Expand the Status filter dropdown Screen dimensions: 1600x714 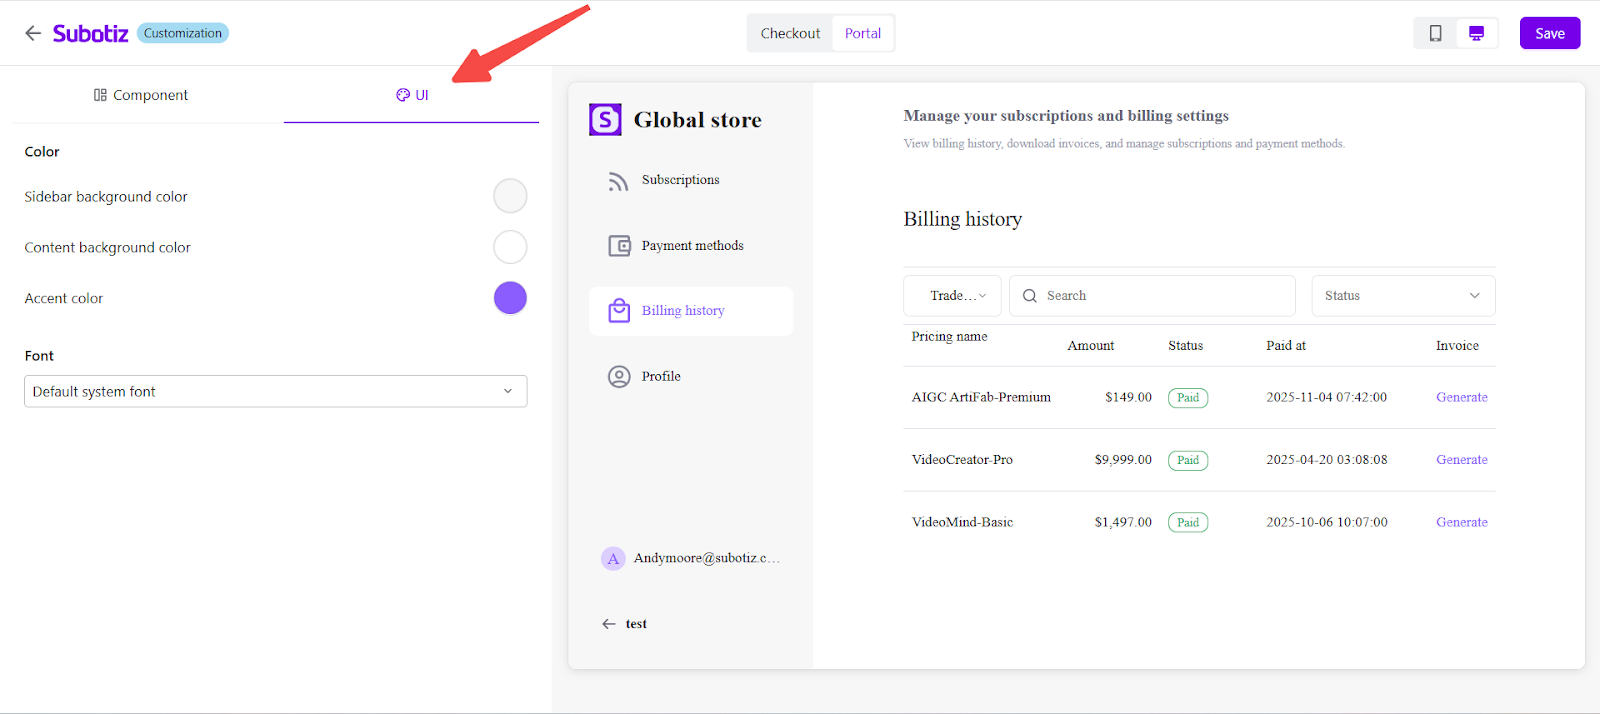1402,296
